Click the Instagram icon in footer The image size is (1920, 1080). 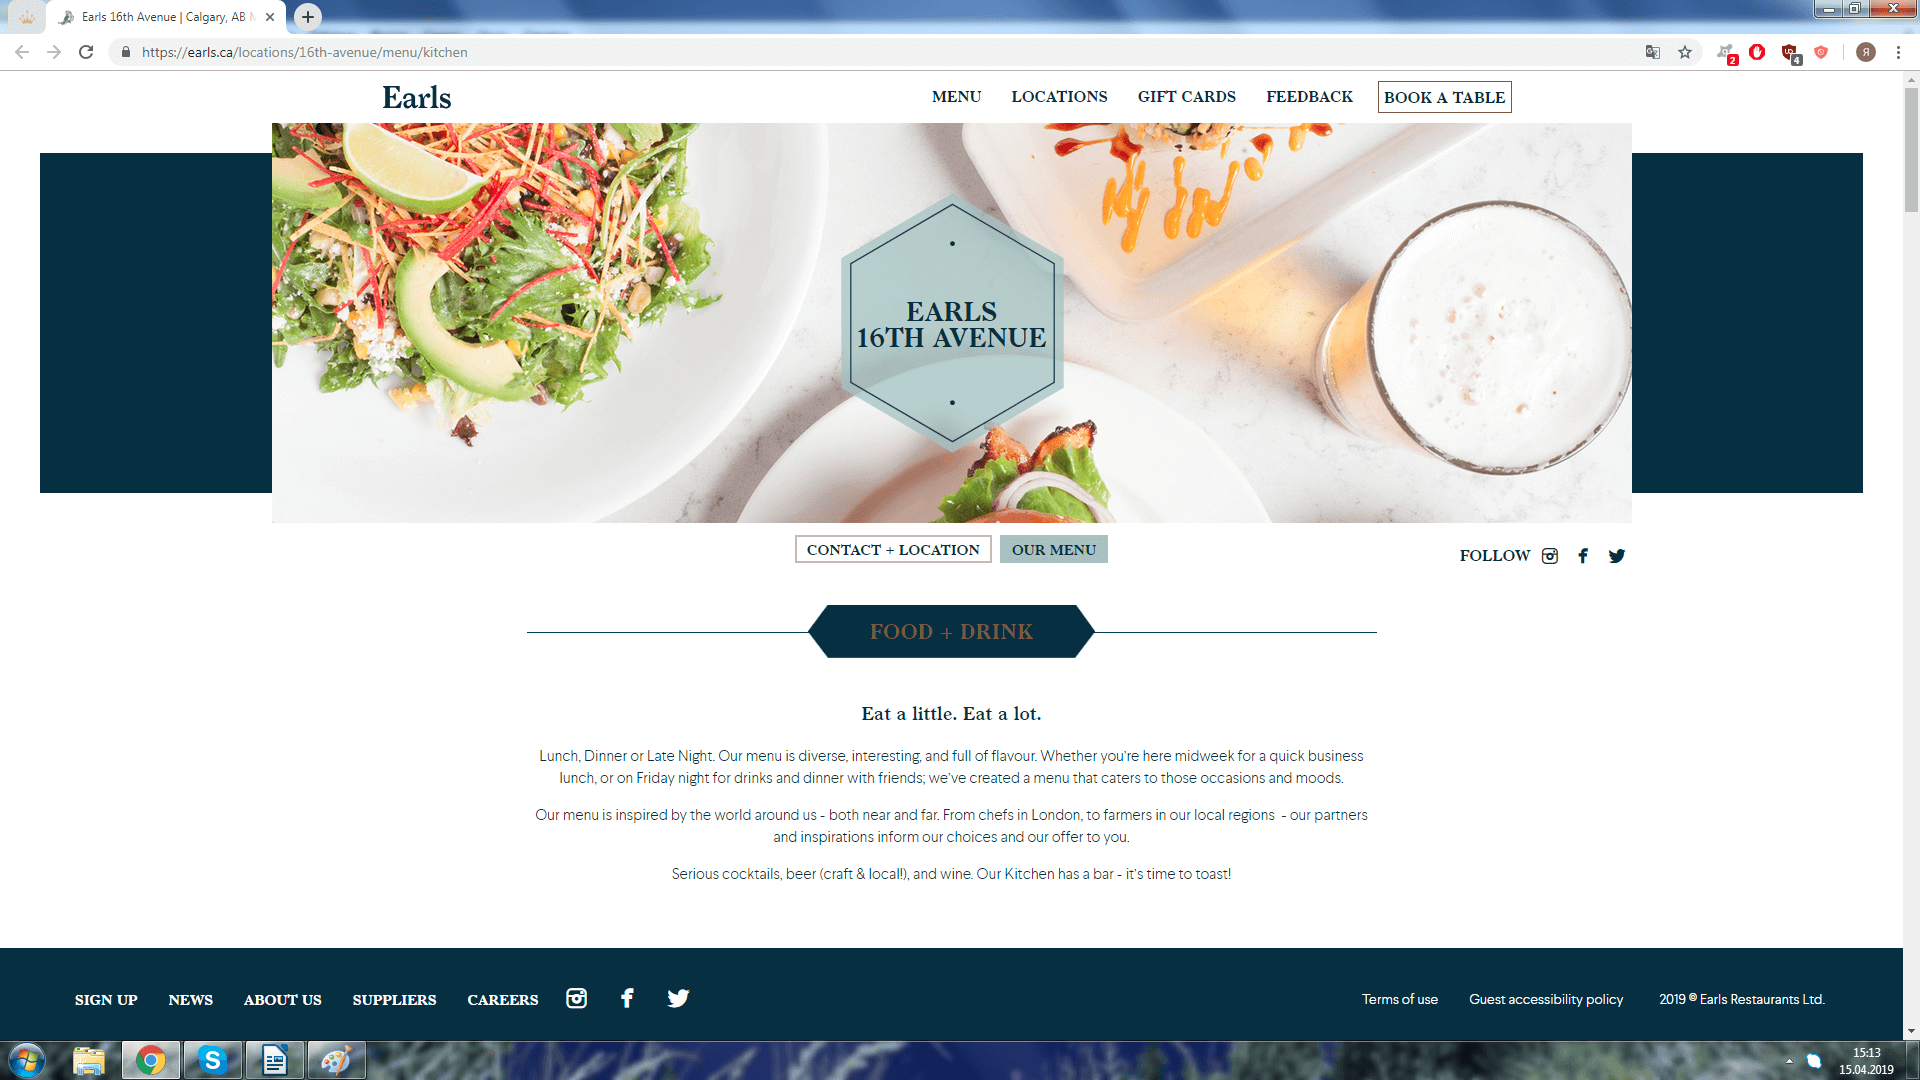576,998
